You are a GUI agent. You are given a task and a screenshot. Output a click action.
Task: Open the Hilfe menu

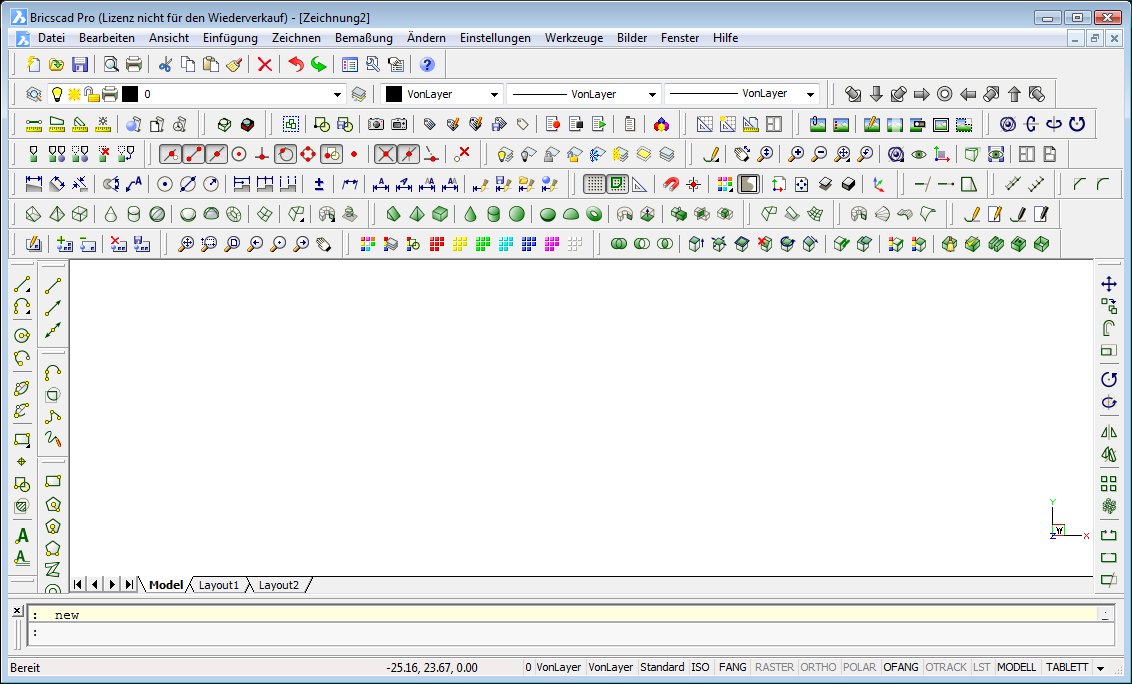click(x=726, y=38)
